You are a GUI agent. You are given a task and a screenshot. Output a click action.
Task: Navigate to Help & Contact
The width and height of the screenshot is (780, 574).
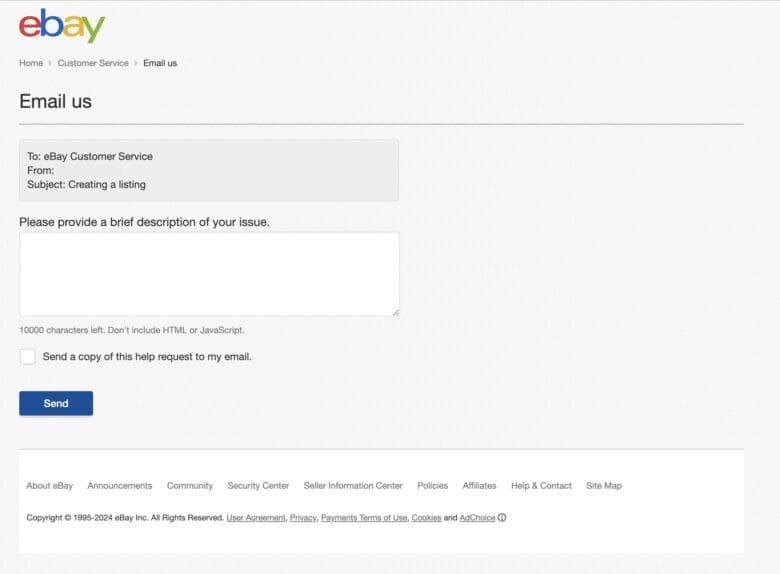tap(541, 486)
